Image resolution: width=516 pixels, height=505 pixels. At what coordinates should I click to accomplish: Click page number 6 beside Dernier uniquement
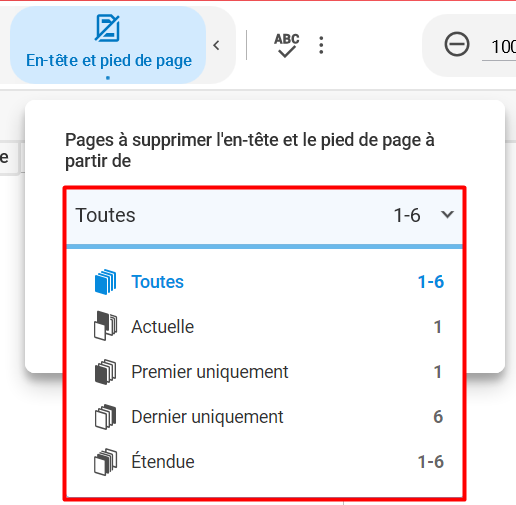(438, 417)
